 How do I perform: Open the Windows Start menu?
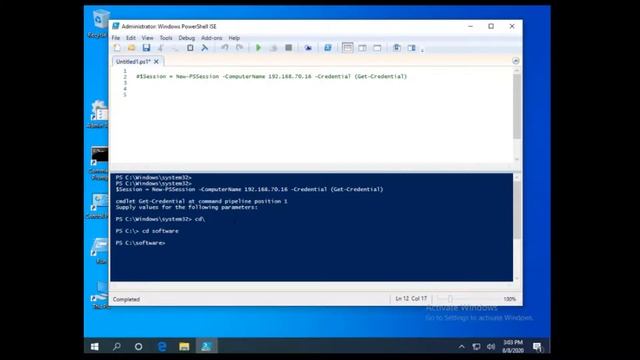point(94,347)
